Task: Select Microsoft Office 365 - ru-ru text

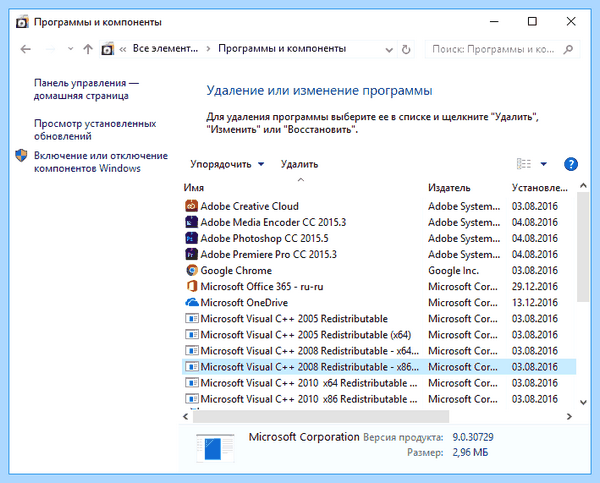Action: 262,287
